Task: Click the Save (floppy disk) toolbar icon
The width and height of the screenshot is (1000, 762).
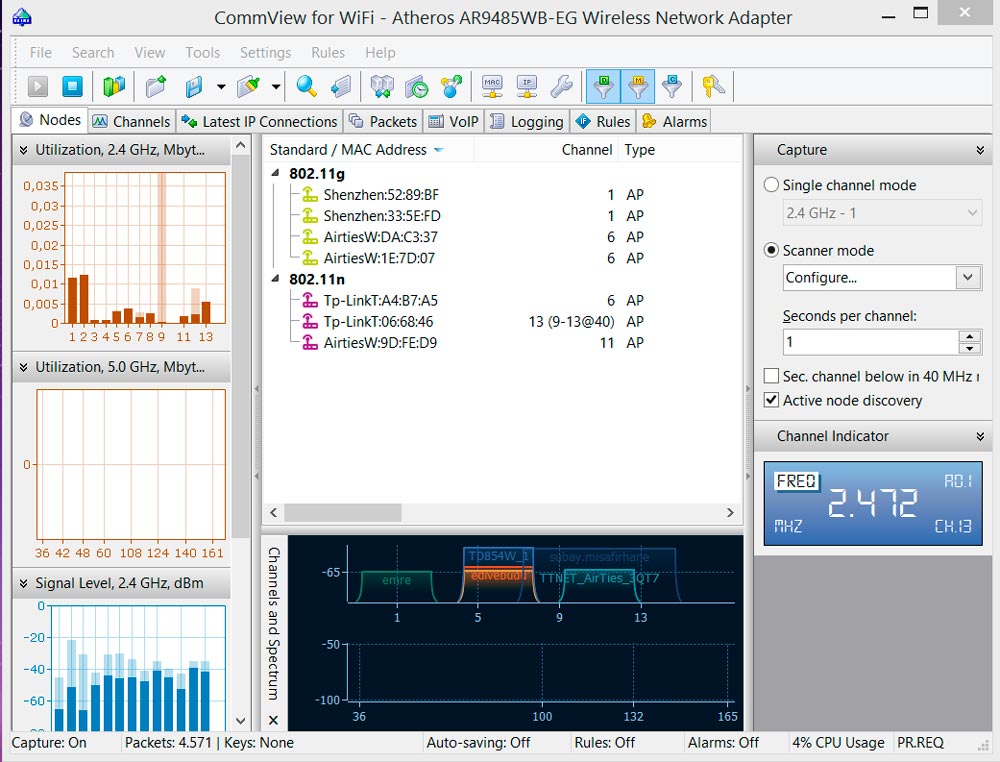Action: point(194,86)
